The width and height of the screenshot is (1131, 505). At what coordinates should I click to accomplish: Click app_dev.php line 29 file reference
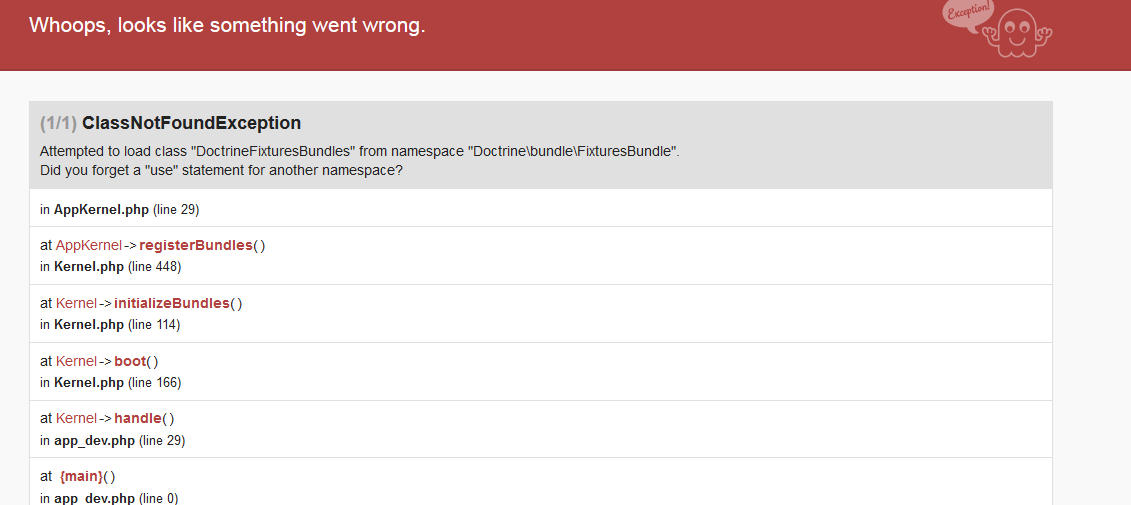[x=113, y=440]
